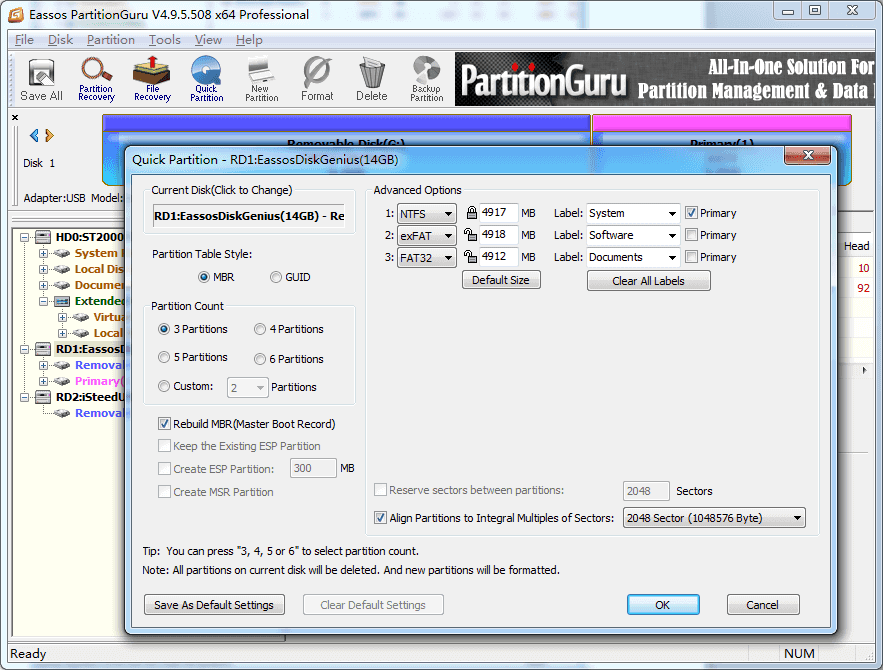883x670 pixels.
Task: Click Quick Partition toolbar icon
Action: tap(206, 79)
